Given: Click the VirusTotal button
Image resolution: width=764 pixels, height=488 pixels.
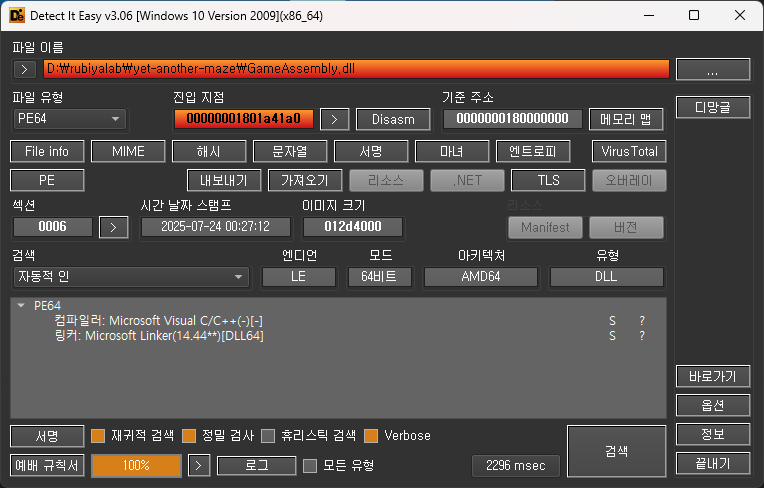Looking at the screenshot, I should tap(629, 151).
